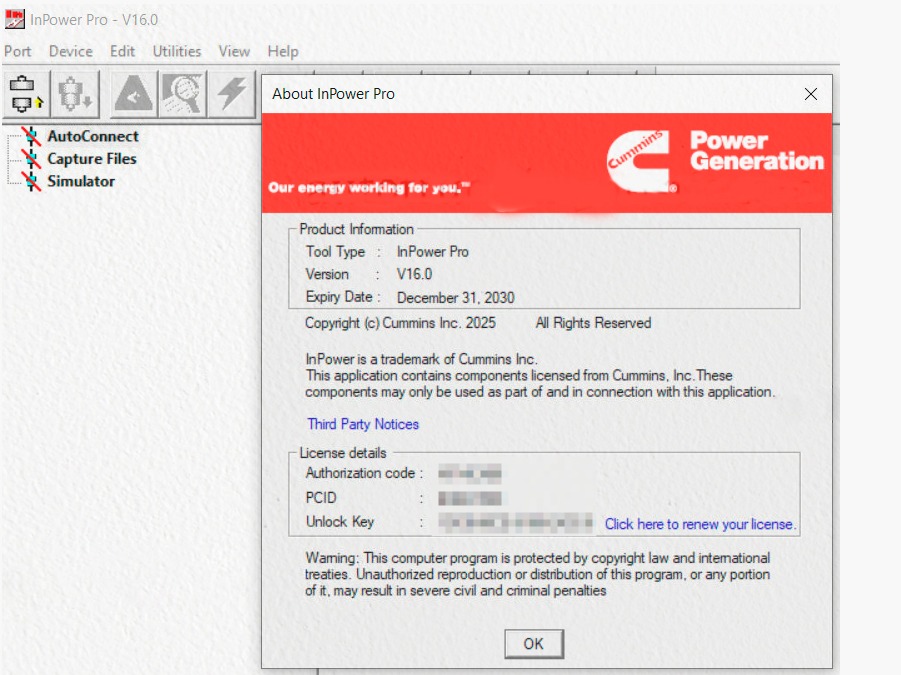Close the About InPower Pro dialog
Viewport: 901px width, 675px height.
(x=811, y=94)
